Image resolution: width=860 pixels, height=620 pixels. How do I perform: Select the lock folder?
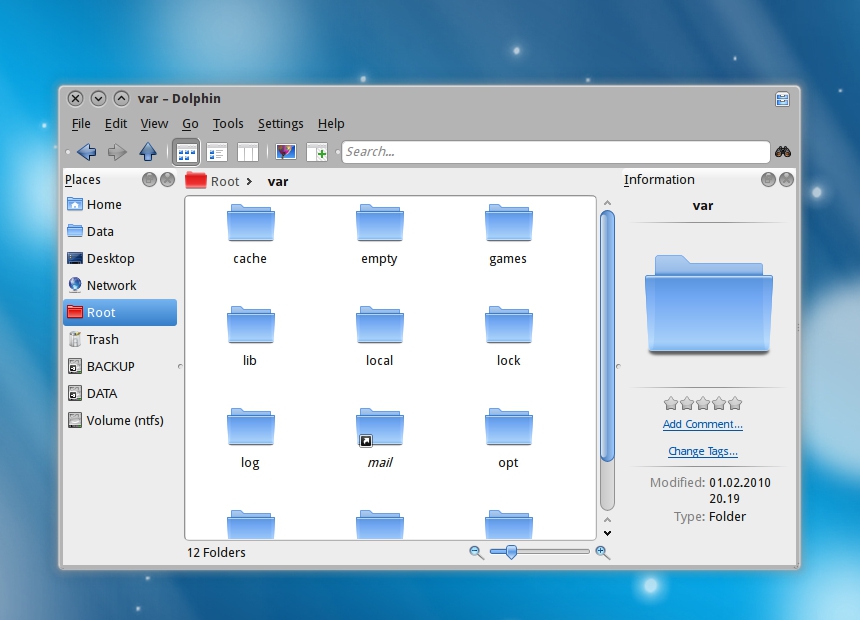(x=508, y=337)
